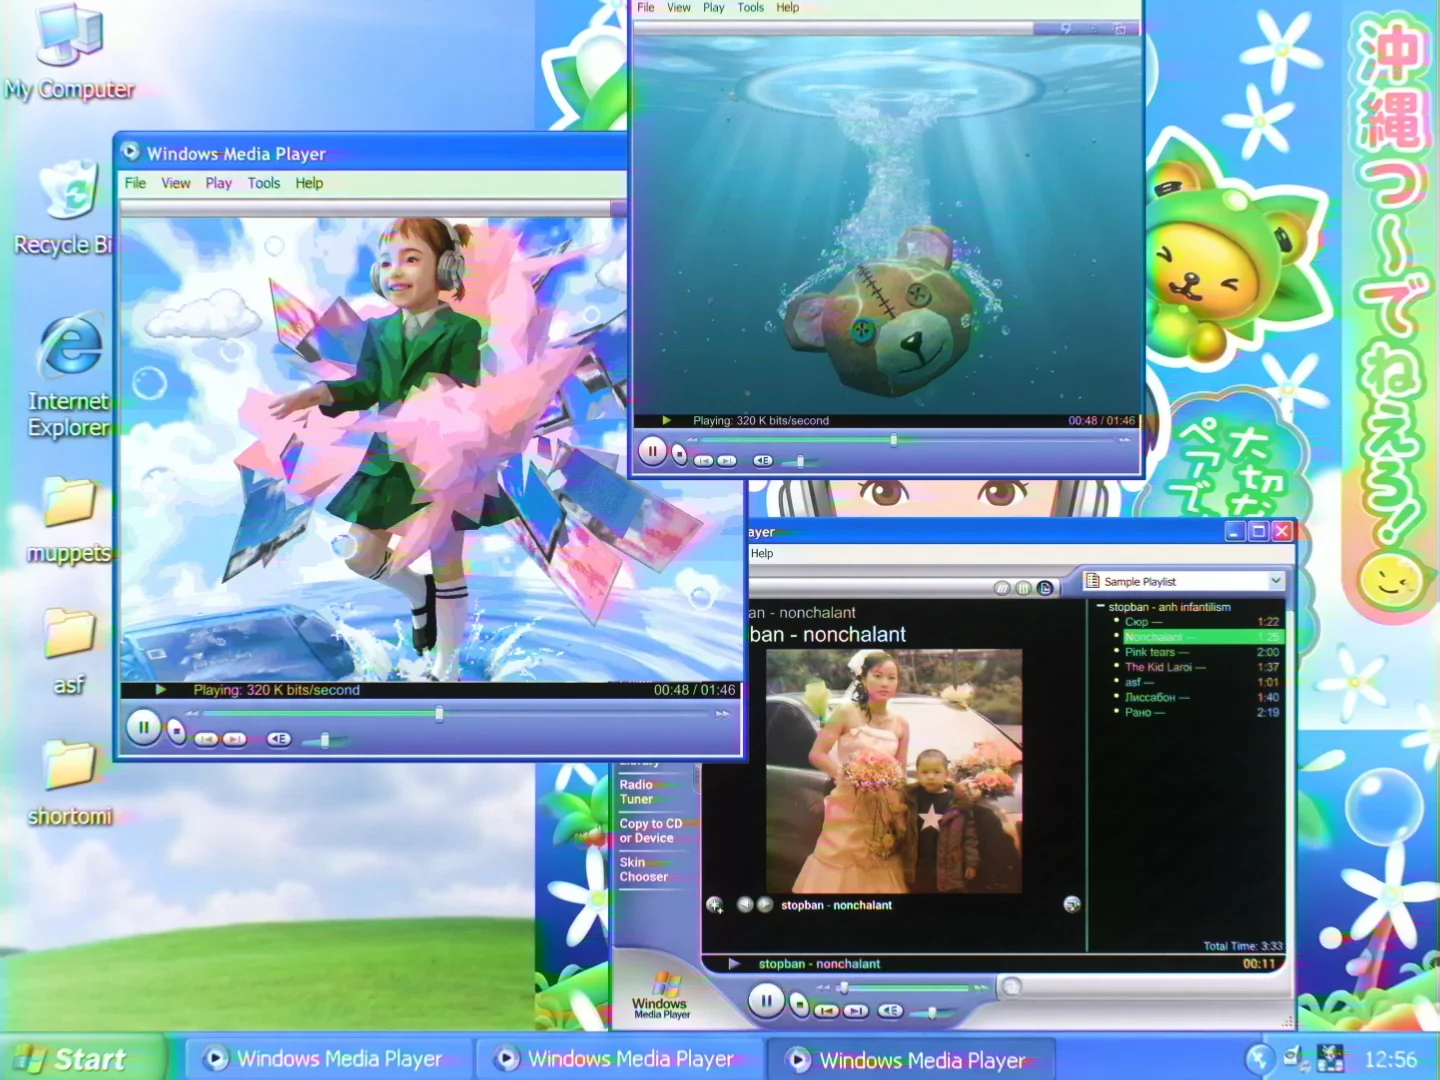The height and width of the screenshot is (1080, 1440).
Task: Launch the Internet Explorer desktop icon
Action: pyautogui.click(x=68, y=376)
